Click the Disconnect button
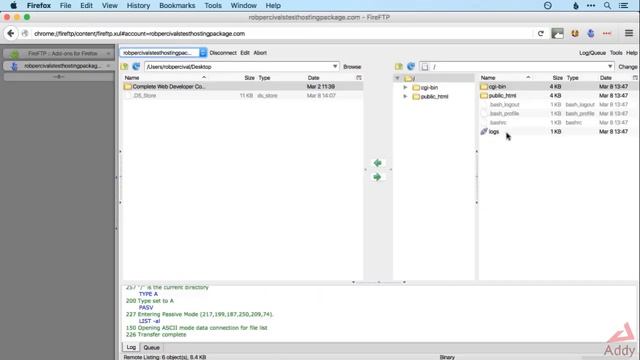 coord(223,53)
